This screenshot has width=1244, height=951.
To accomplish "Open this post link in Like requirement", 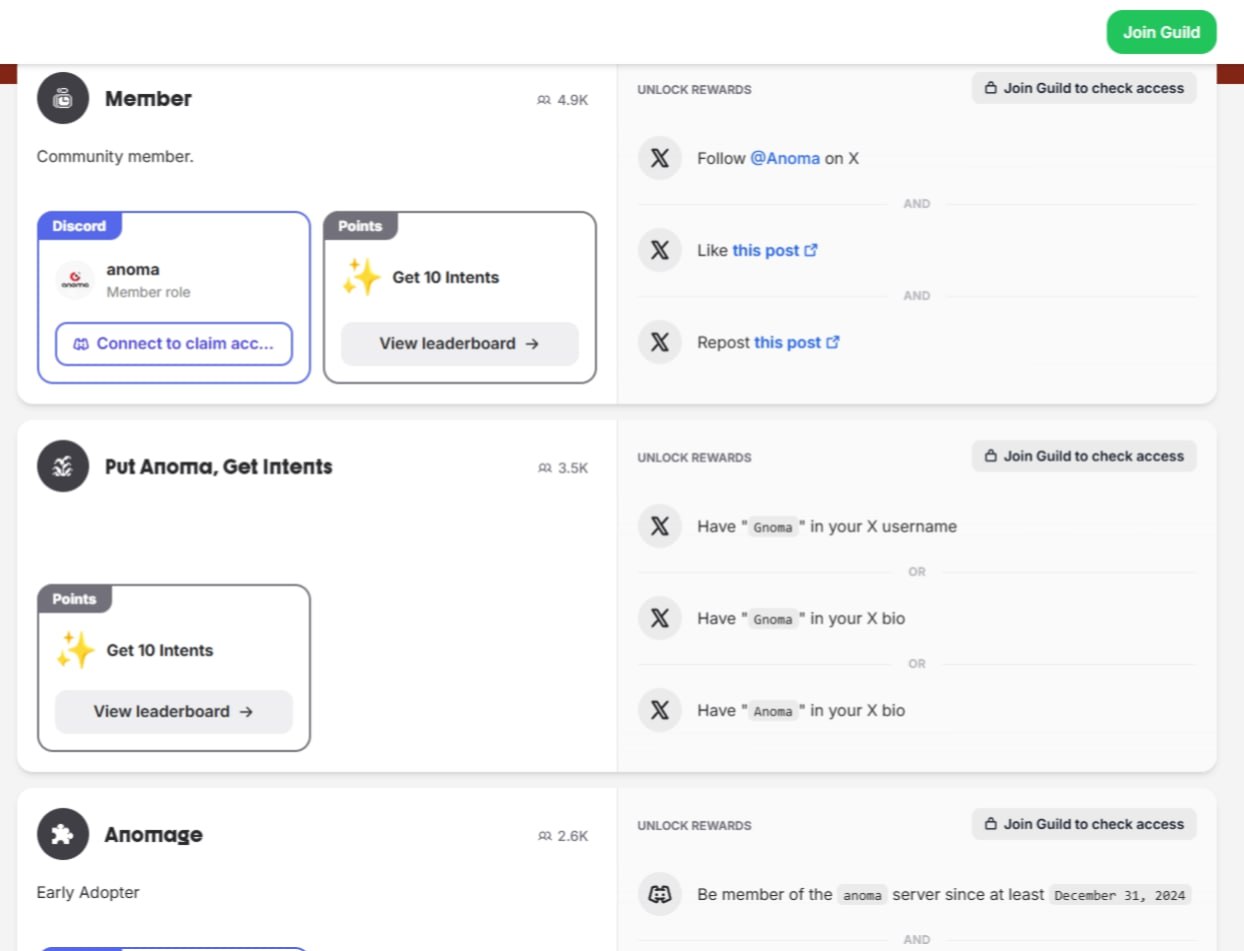I will point(775,250).
